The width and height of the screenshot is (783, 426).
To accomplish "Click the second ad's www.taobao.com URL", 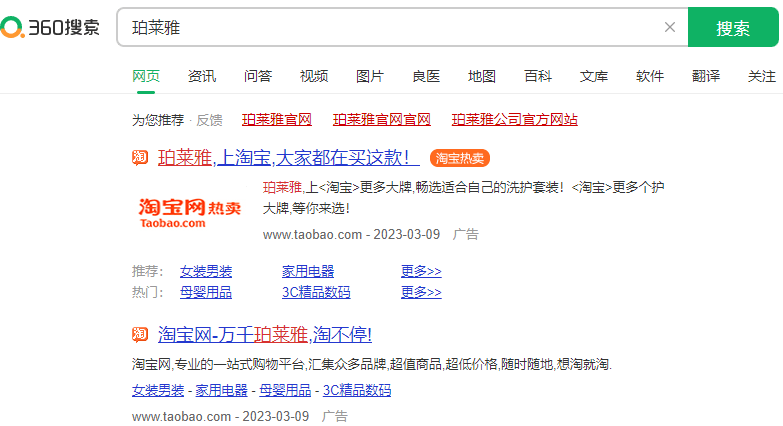I will [181, 416].
